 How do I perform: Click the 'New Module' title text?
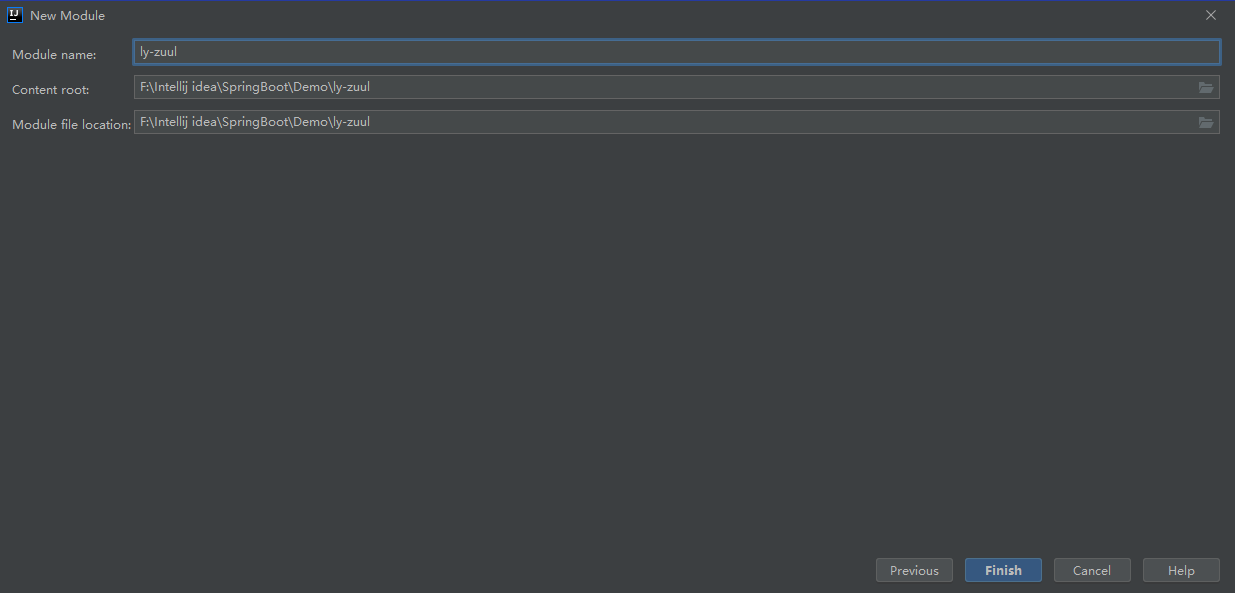coord(67,15)
